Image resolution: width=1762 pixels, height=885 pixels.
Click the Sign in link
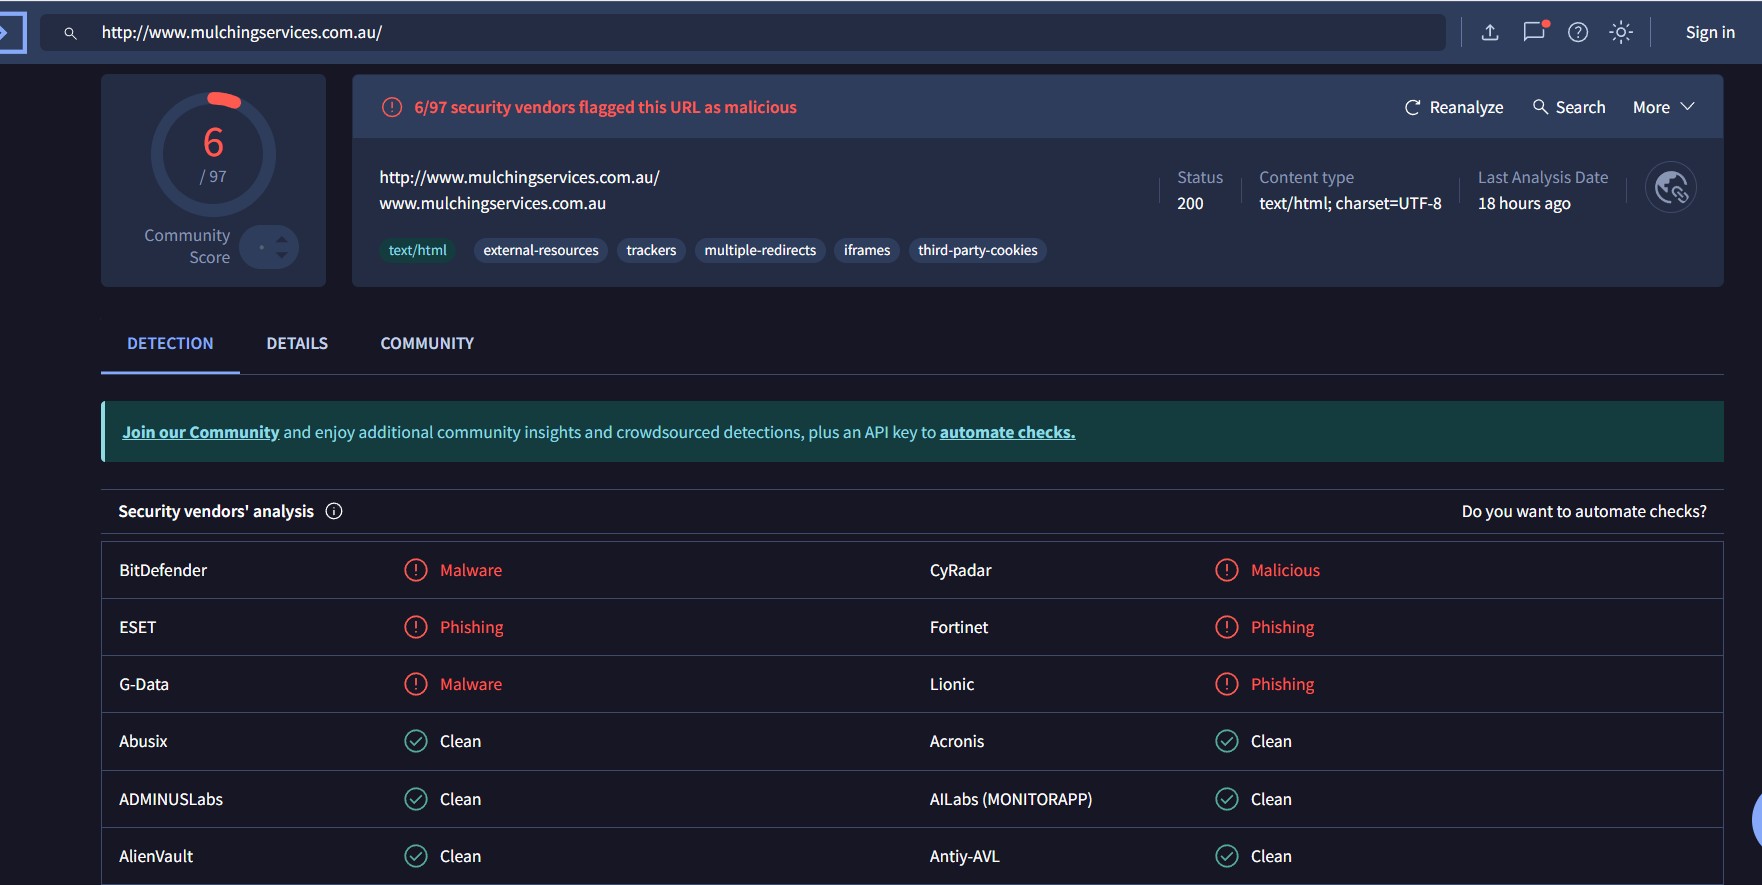pos(1710,32)
